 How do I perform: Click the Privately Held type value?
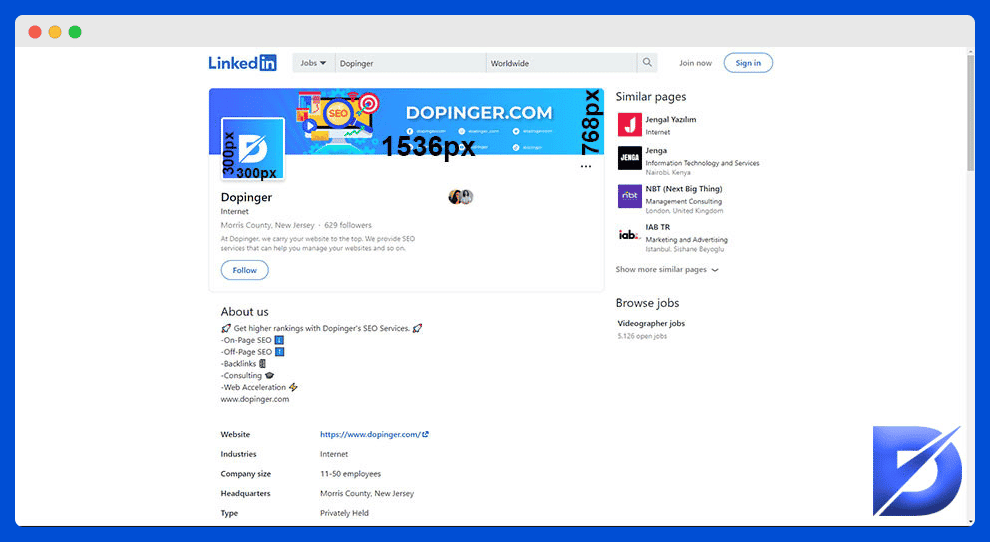[344, 513]
